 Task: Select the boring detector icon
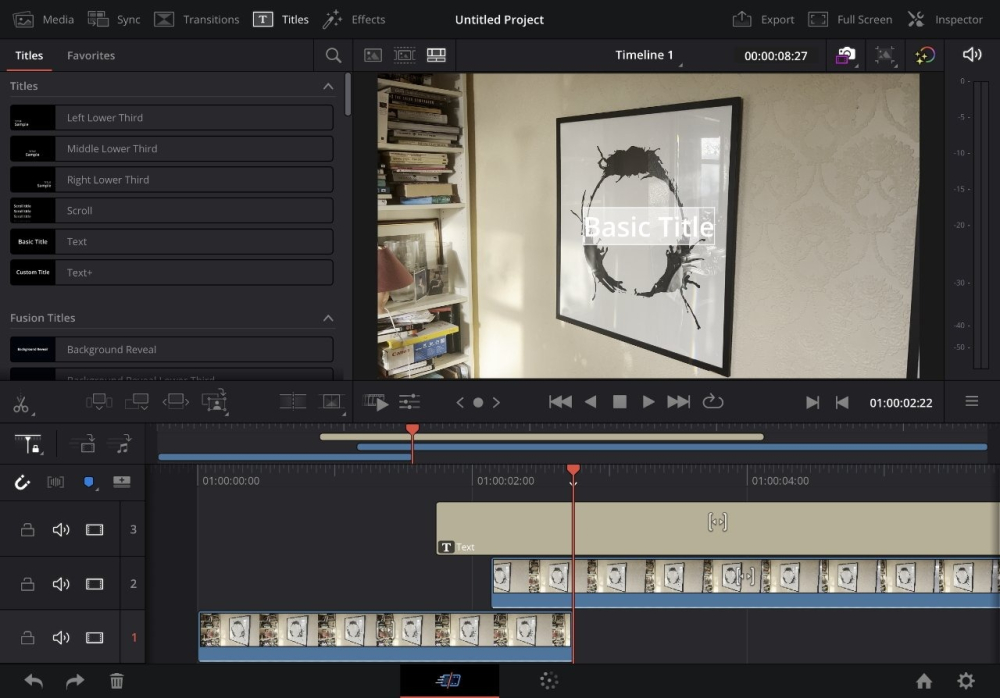click(885, 56)
